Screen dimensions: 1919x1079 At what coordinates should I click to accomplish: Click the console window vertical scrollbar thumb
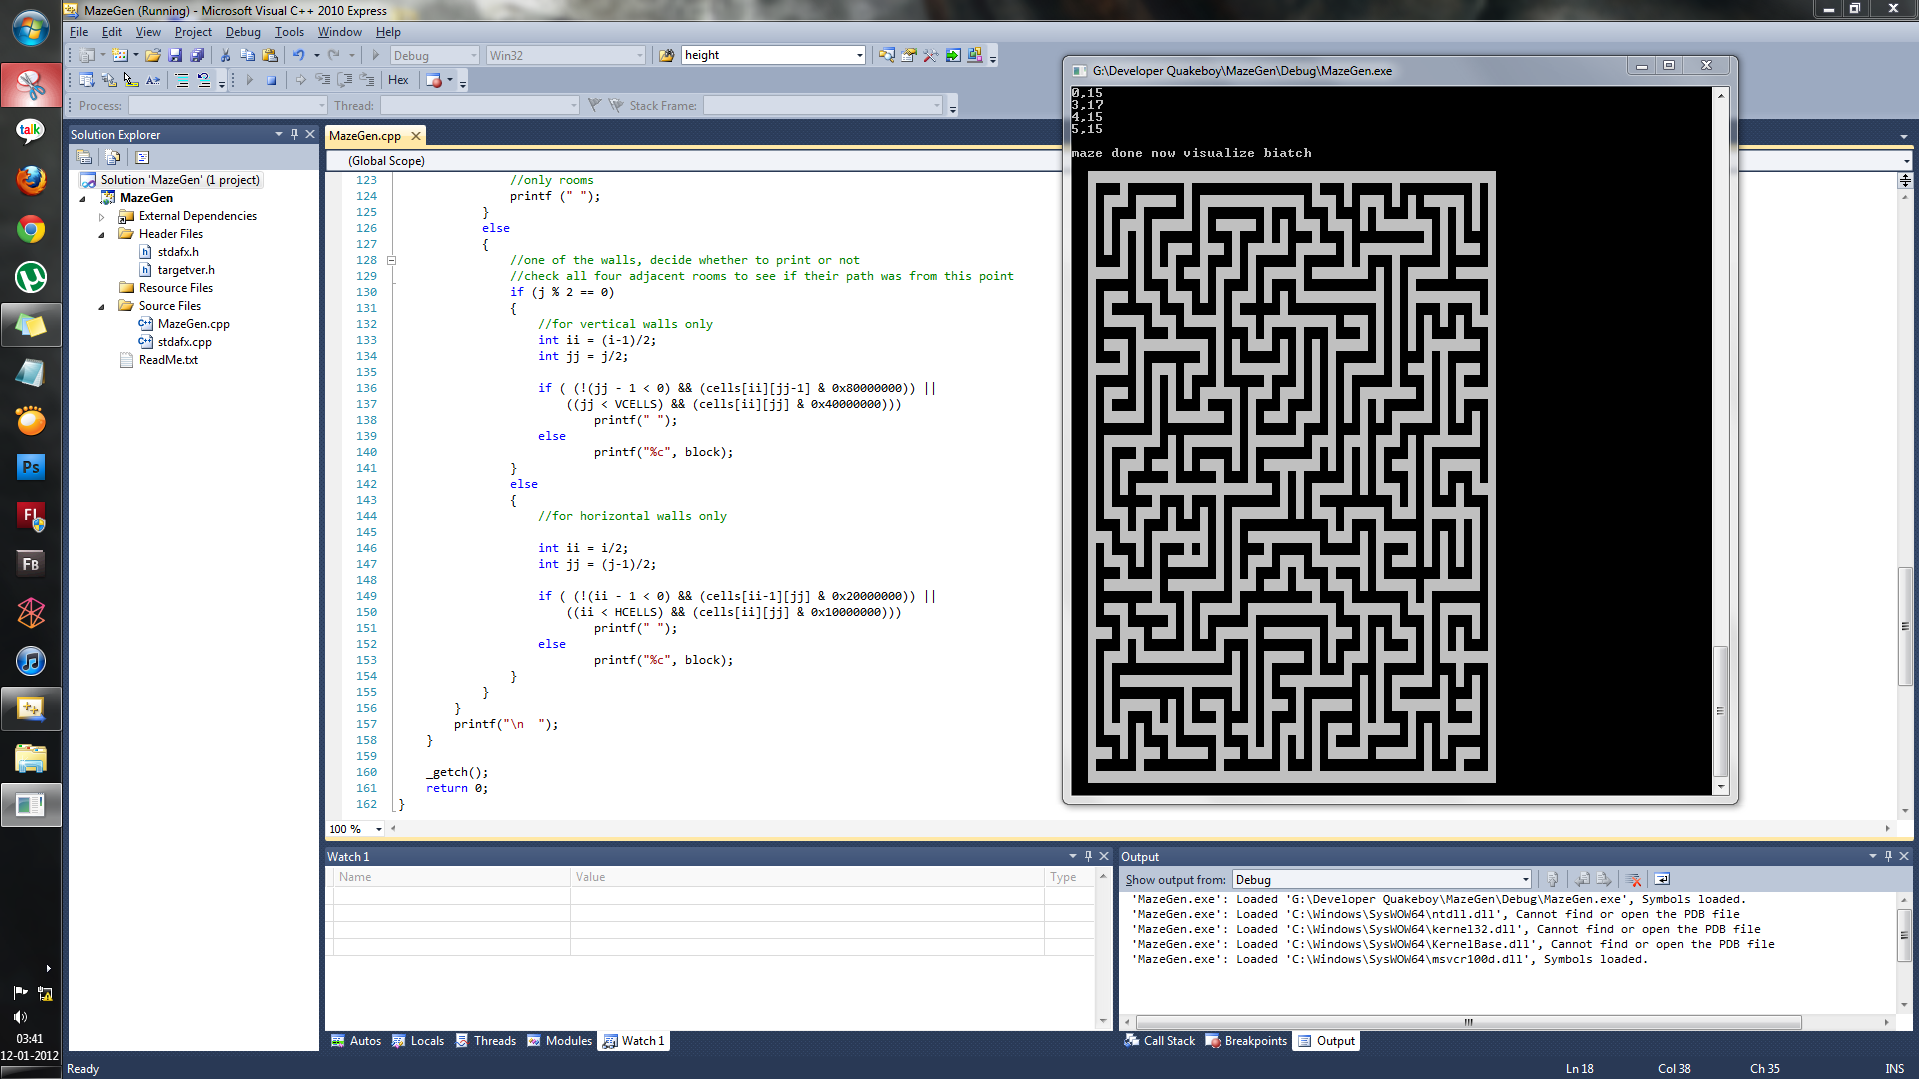pyautogui.click(x=1721, y=711)
